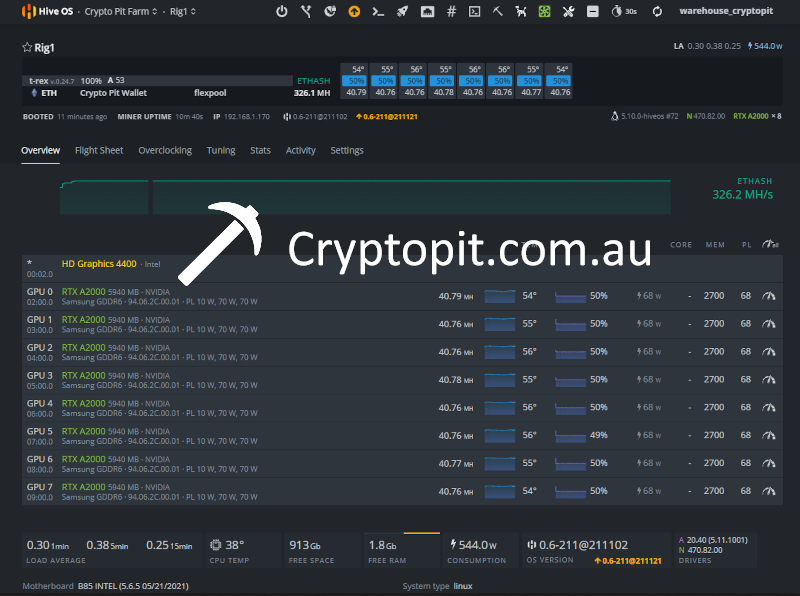Click the hash (#) tags icon
The width and height of the screenshot is (800, 596).
coord(451,11)
